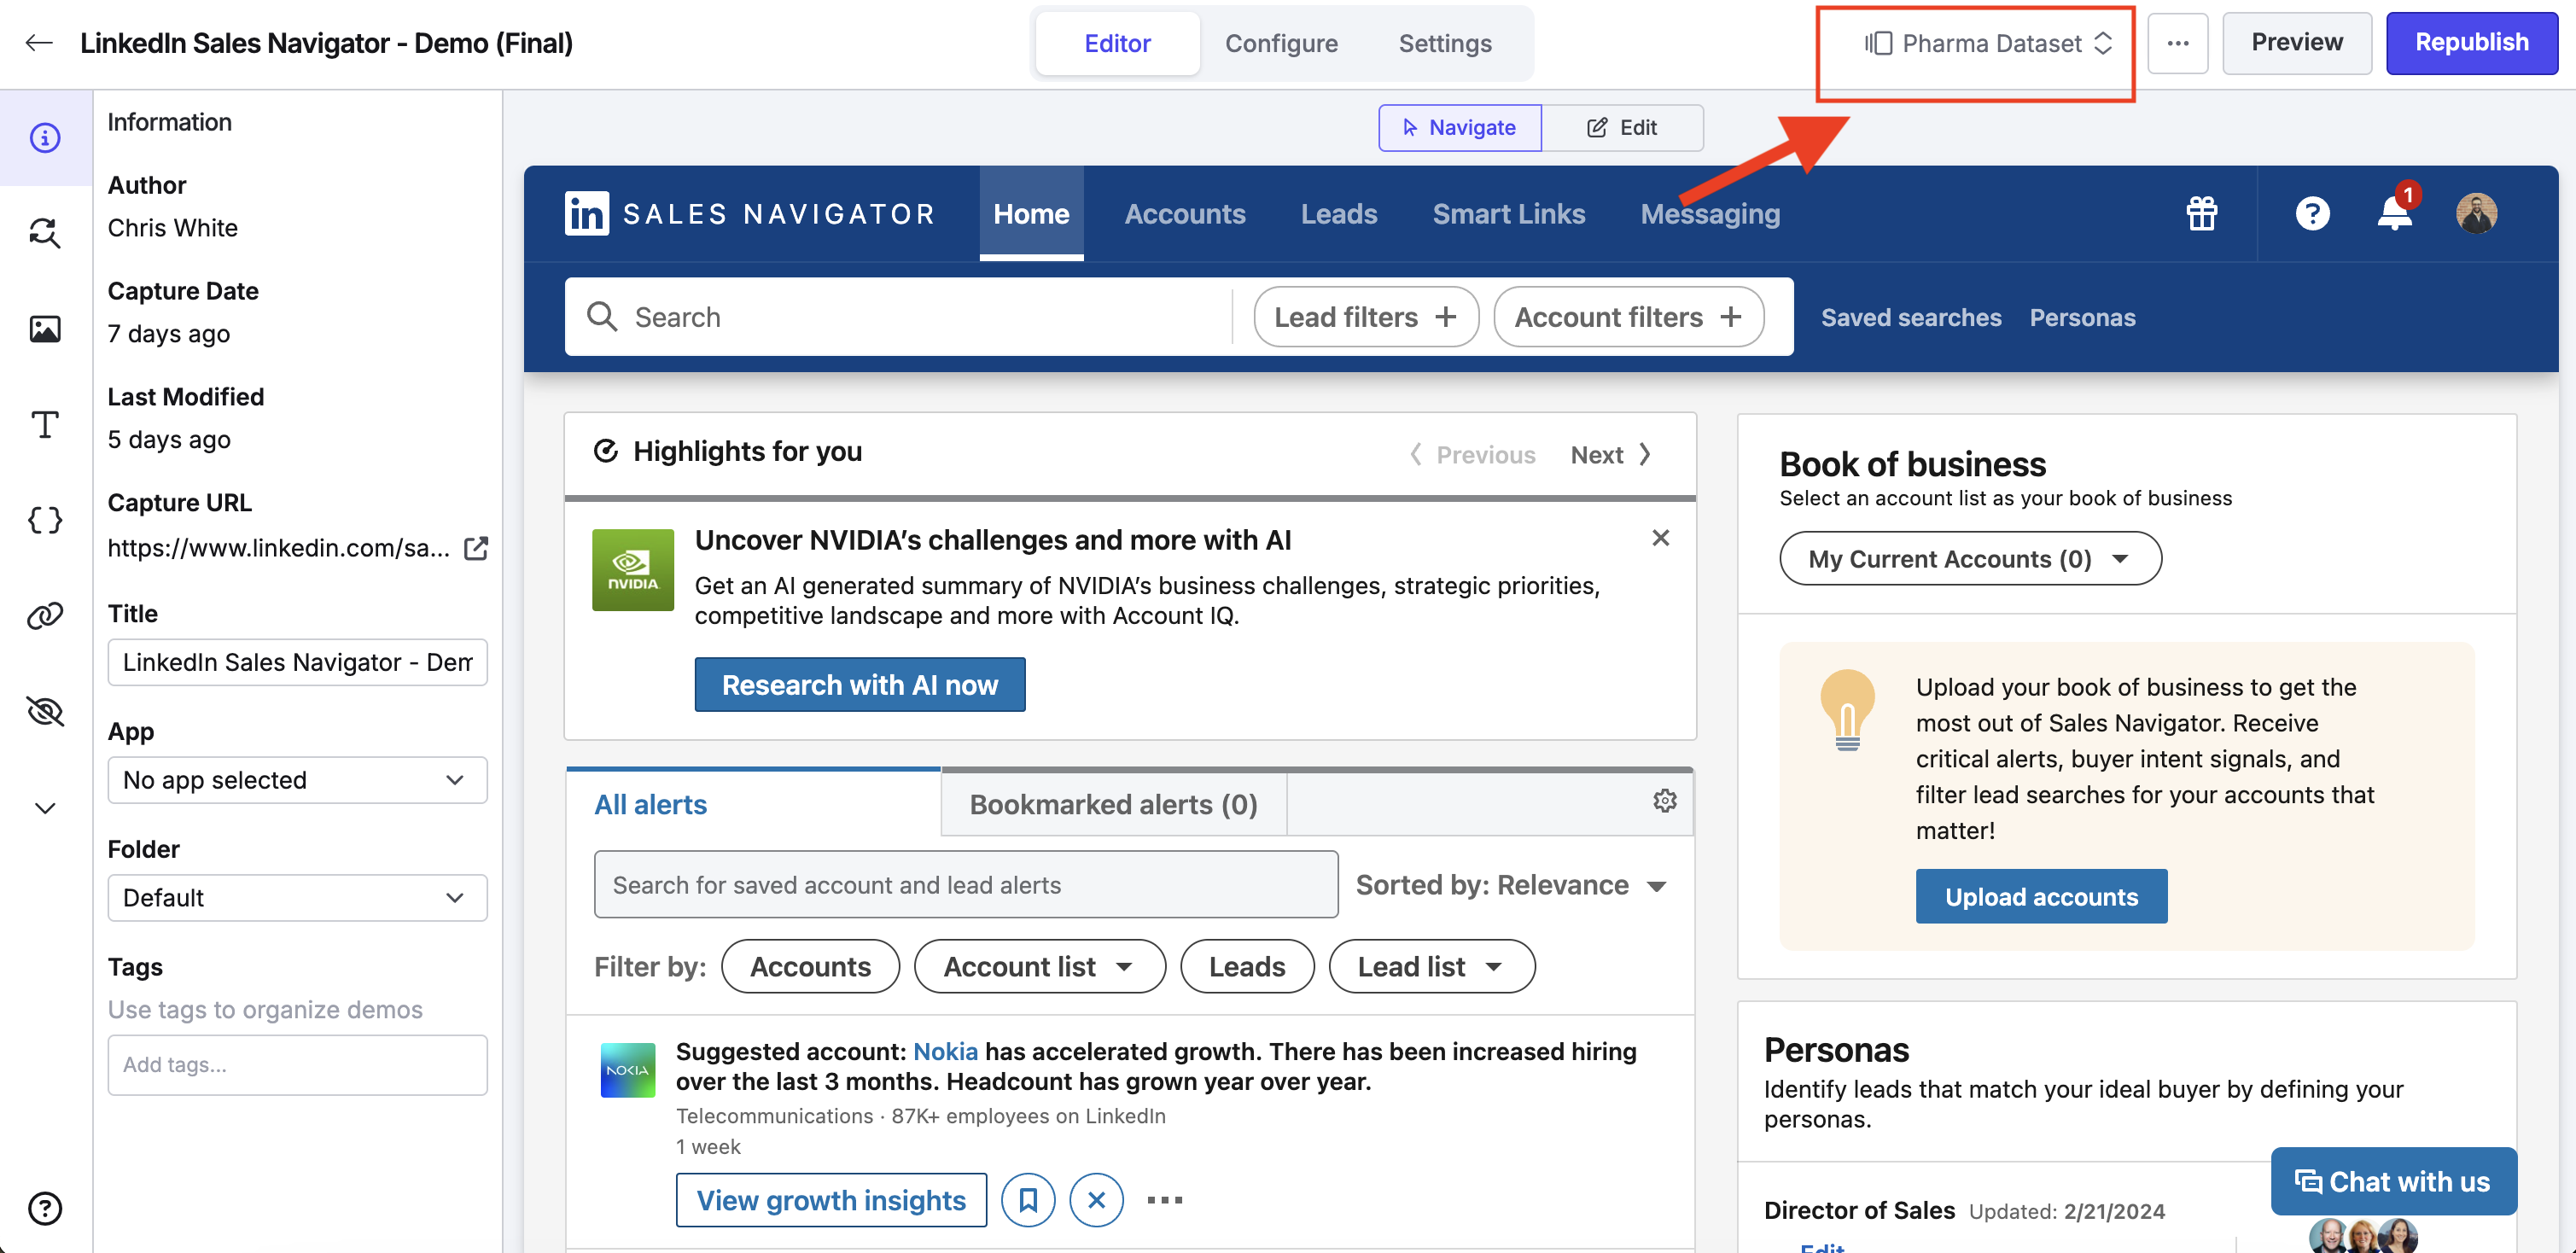Open the notifications bell icon
This screenshot has height=1253, width=2576.
pos(2394,213)
